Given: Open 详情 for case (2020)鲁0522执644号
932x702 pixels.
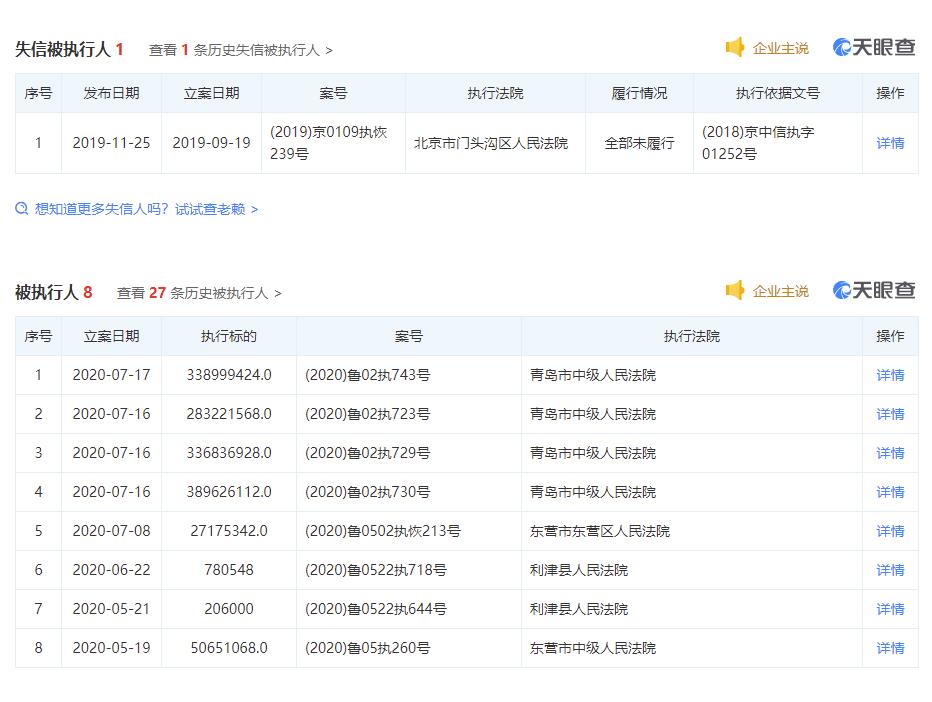Looking at the screenshot, I should click(890, 609).
